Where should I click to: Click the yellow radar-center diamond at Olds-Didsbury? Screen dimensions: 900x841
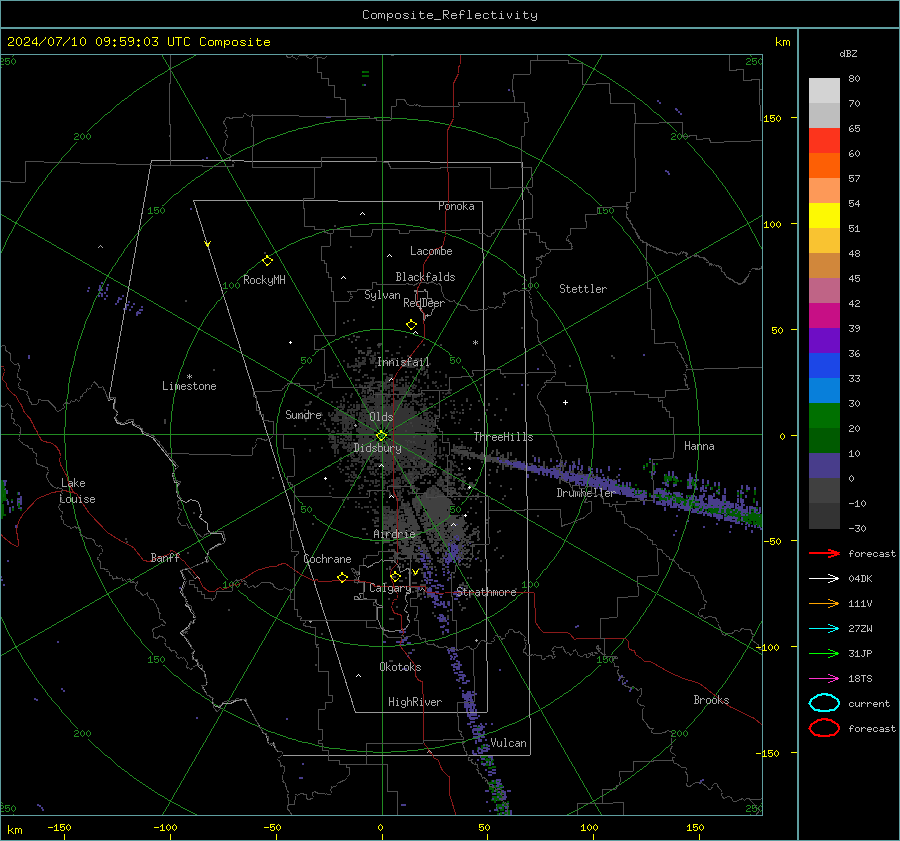(x=381, y=436)
